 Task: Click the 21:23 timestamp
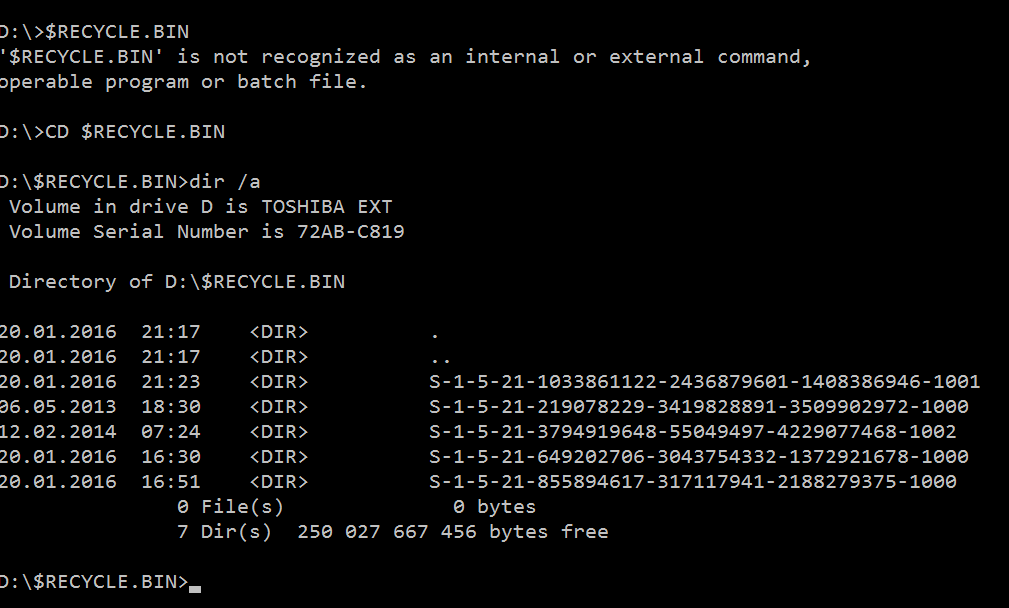(x=171, y=382)
